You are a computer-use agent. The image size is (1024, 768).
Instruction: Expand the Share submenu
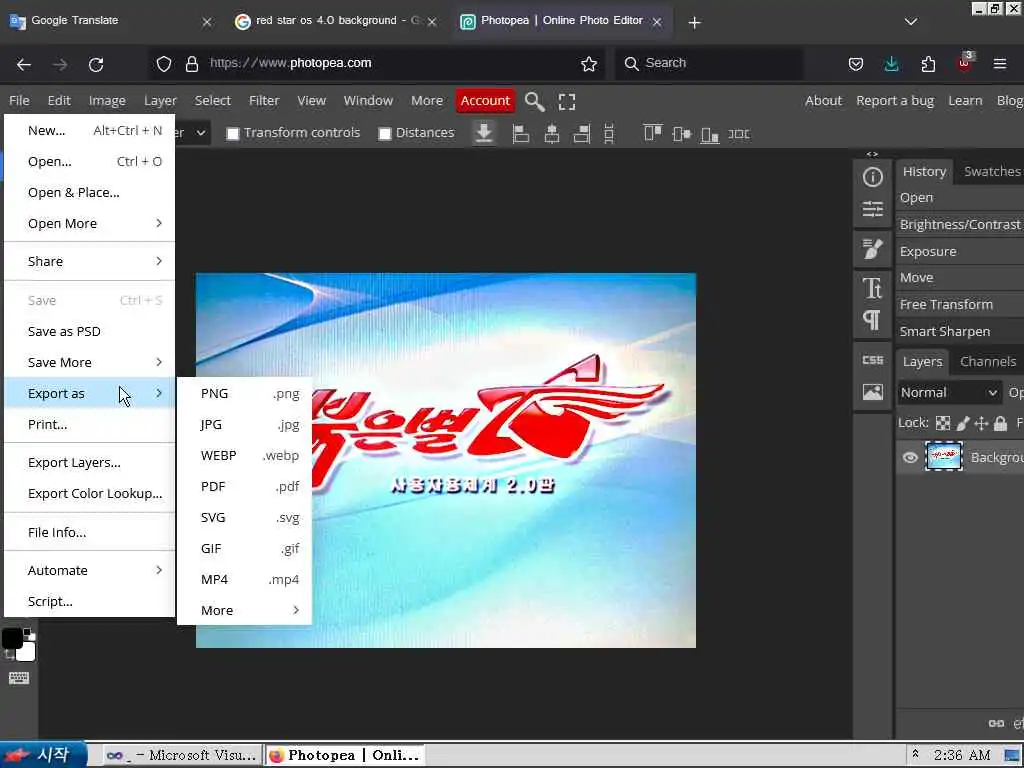tap(89, 261)
